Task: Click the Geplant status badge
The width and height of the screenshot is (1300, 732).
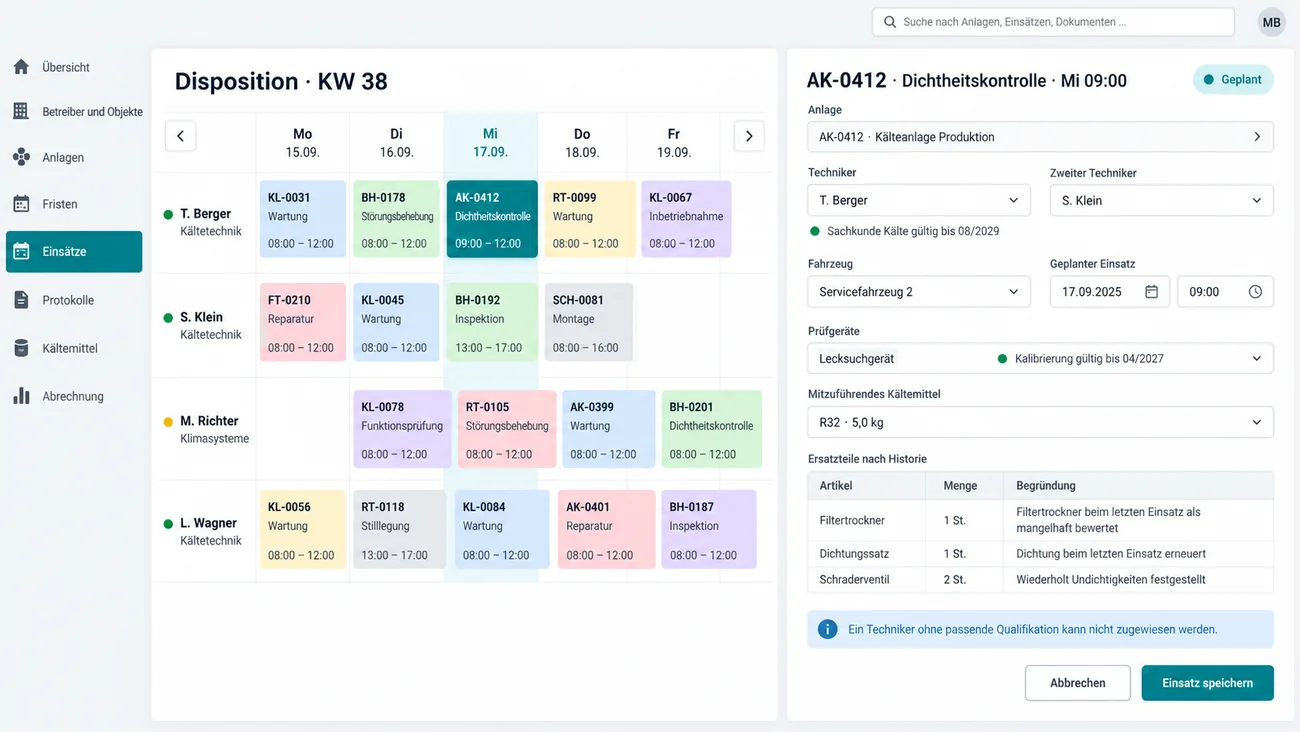Action: [1233, 80]
